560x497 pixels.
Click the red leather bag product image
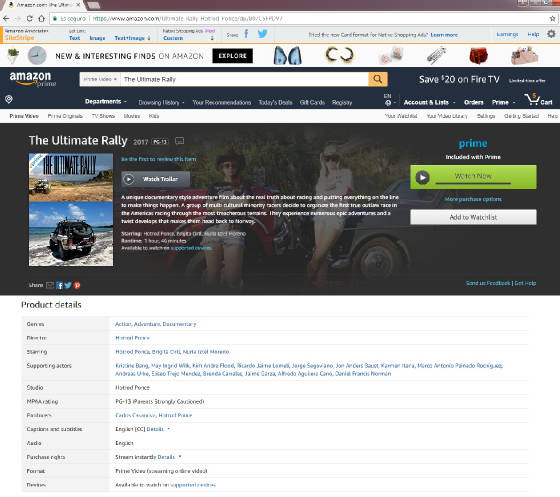479,56
